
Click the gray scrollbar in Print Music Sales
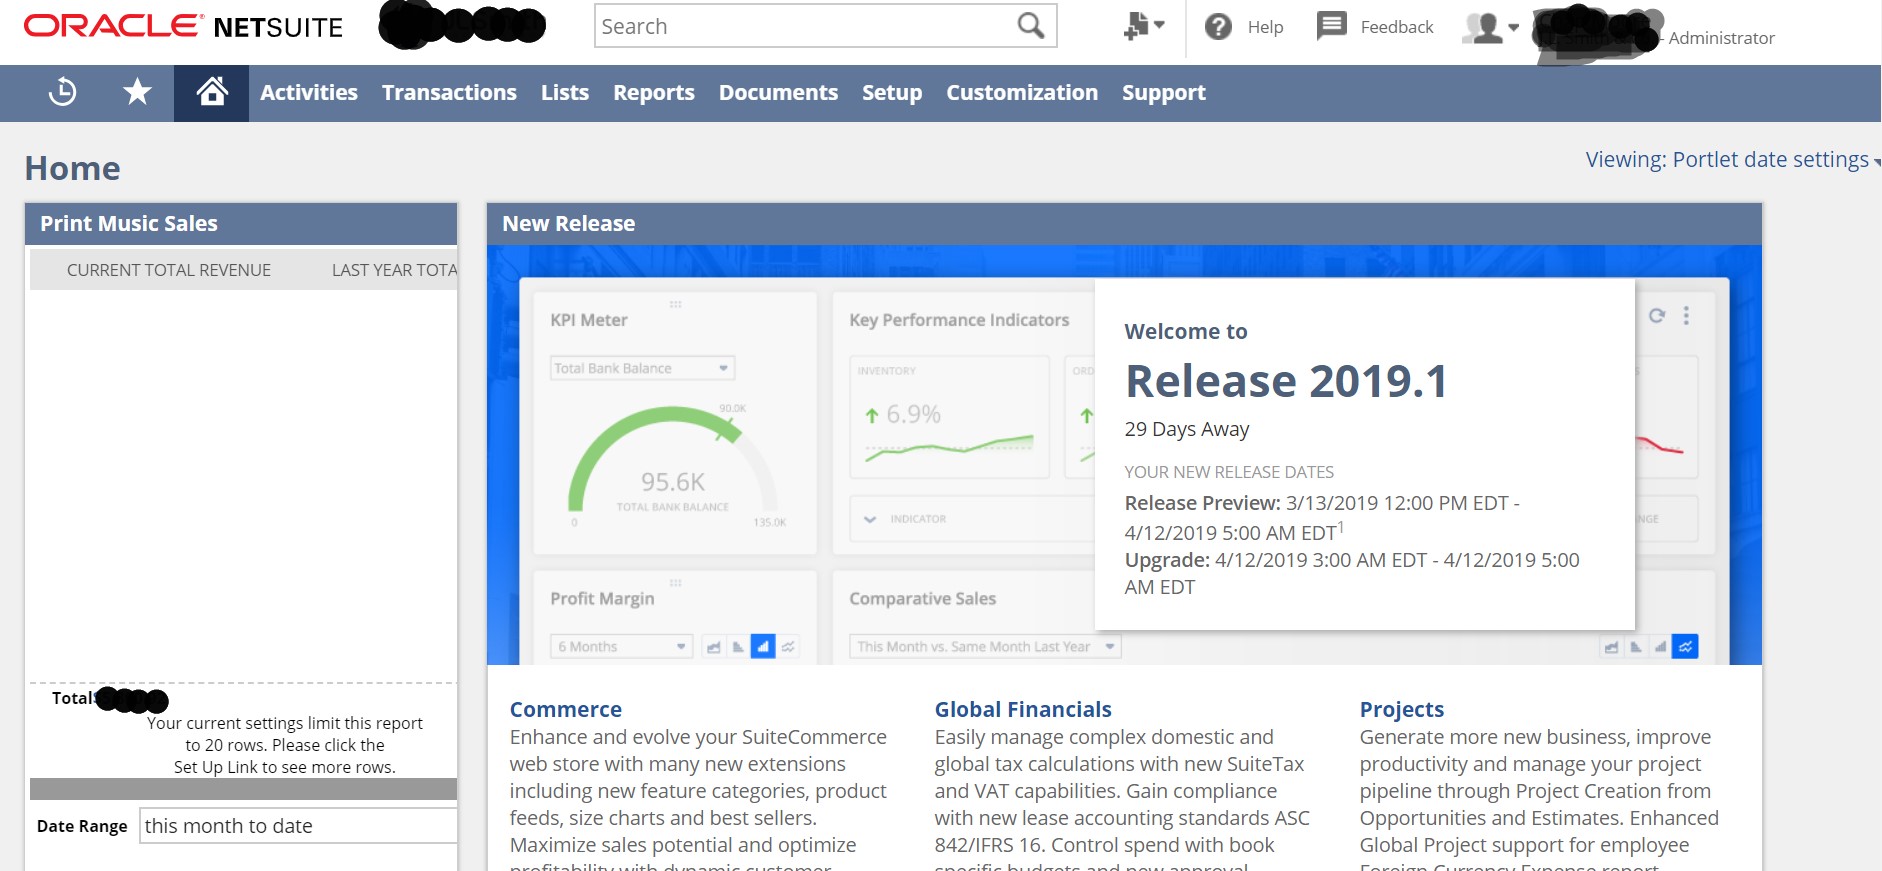coord(243,789)
